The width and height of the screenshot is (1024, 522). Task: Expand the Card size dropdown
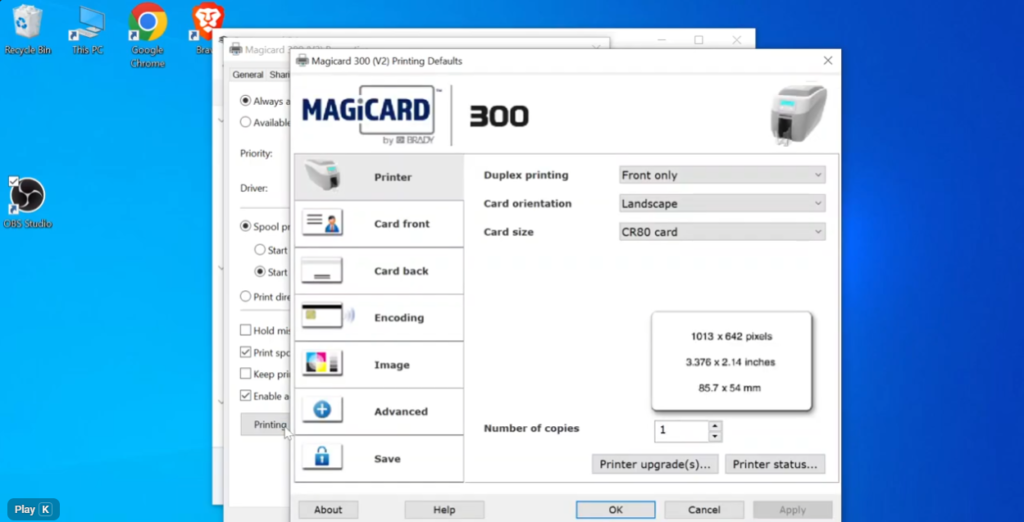click(x=722, y=232)
